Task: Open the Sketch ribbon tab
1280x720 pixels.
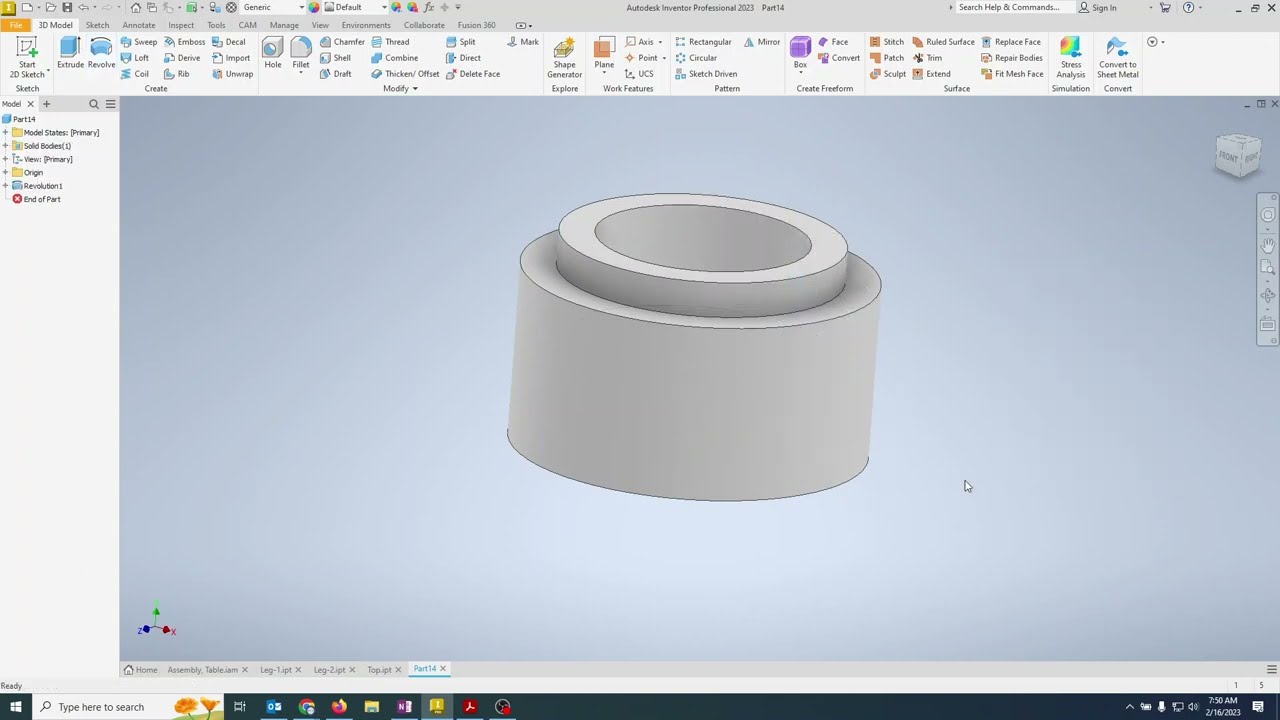Action: coord(97,25)
